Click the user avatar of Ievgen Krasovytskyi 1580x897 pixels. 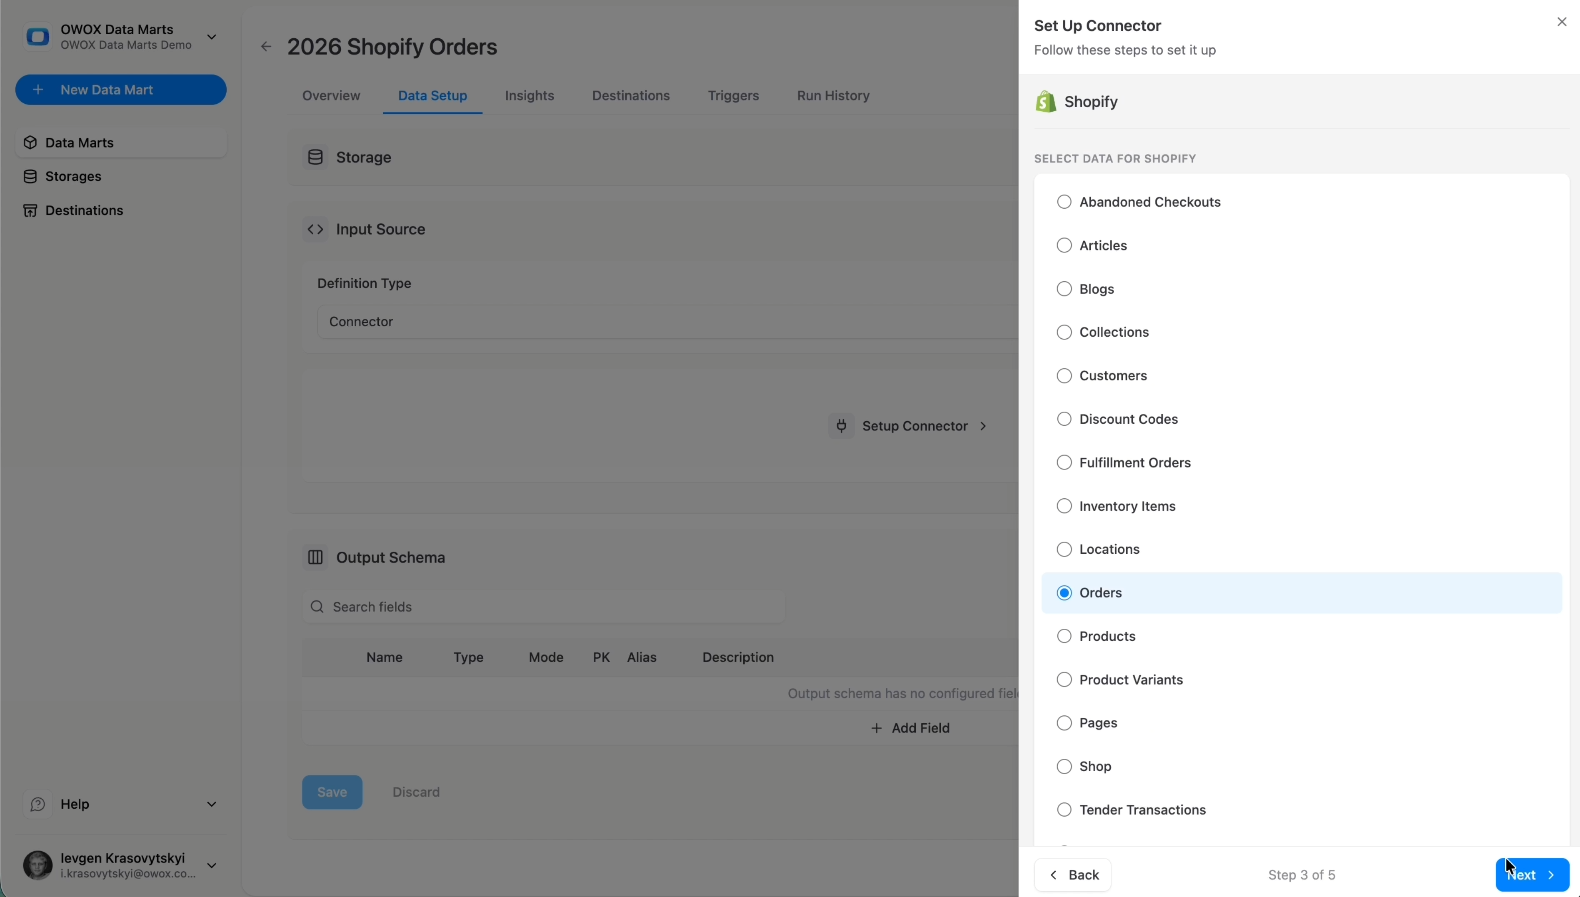[x=38, y=865]
